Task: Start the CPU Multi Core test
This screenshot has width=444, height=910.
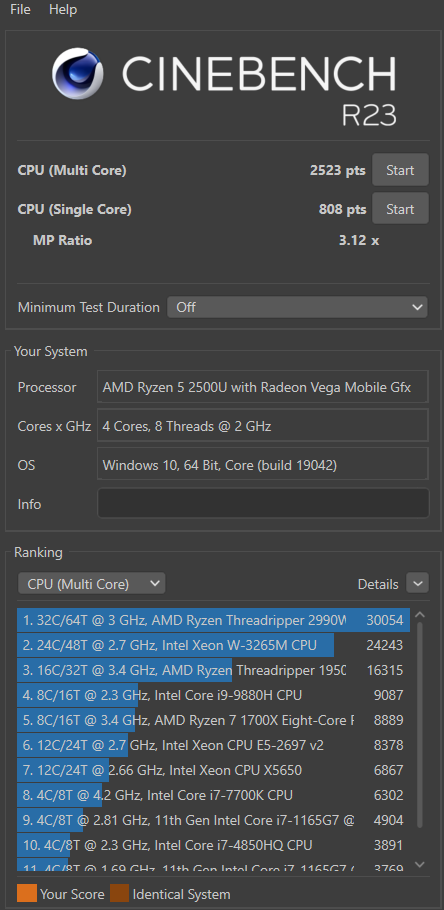Action: tap(400, 170)
